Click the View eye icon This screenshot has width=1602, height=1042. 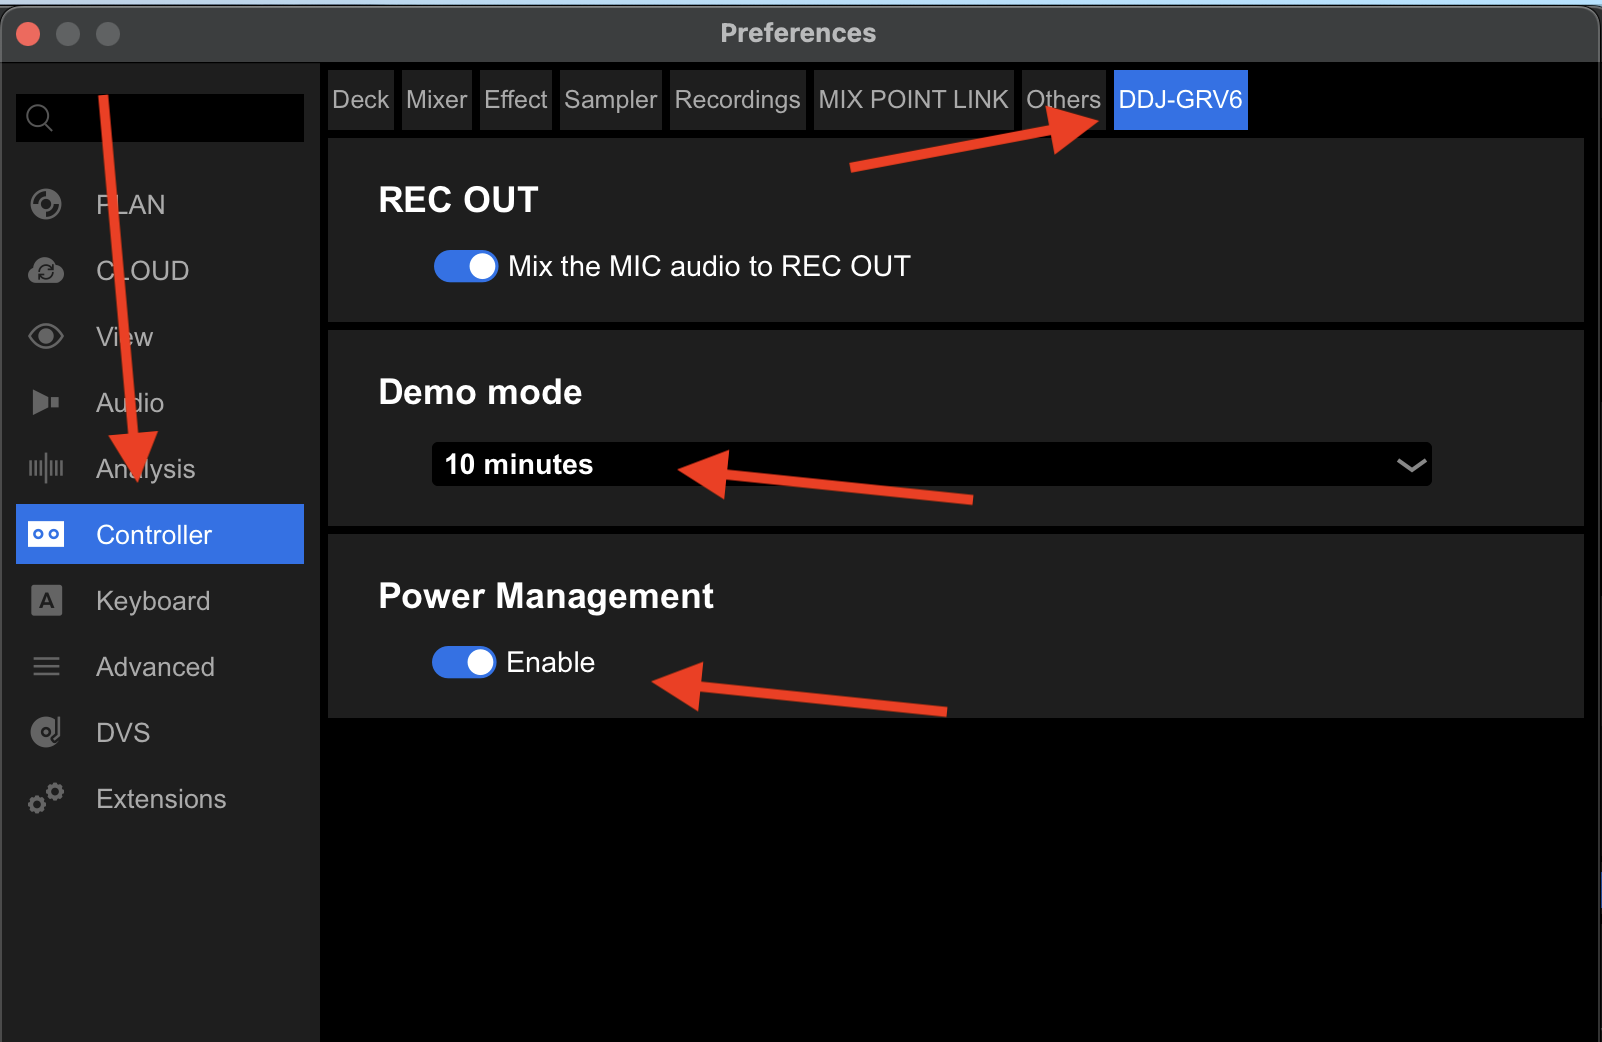pyautogui.click(x=46, y=337)
